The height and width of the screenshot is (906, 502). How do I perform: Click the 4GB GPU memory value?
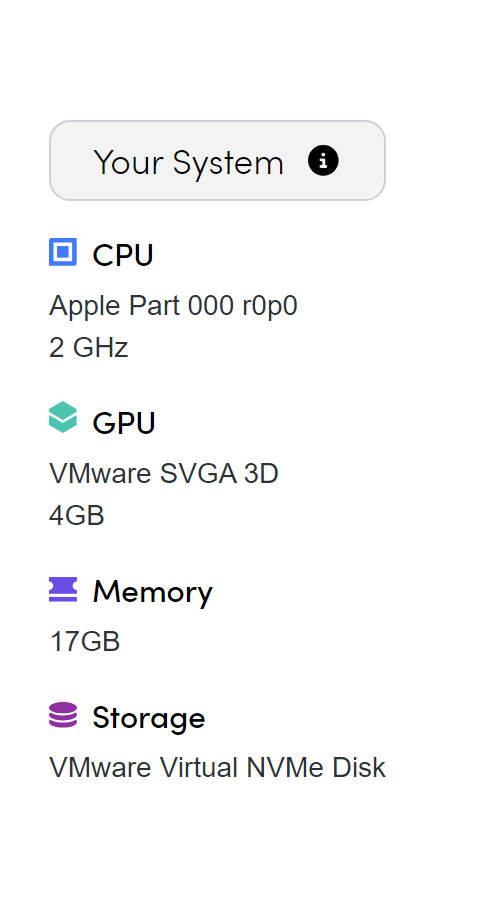77,515
